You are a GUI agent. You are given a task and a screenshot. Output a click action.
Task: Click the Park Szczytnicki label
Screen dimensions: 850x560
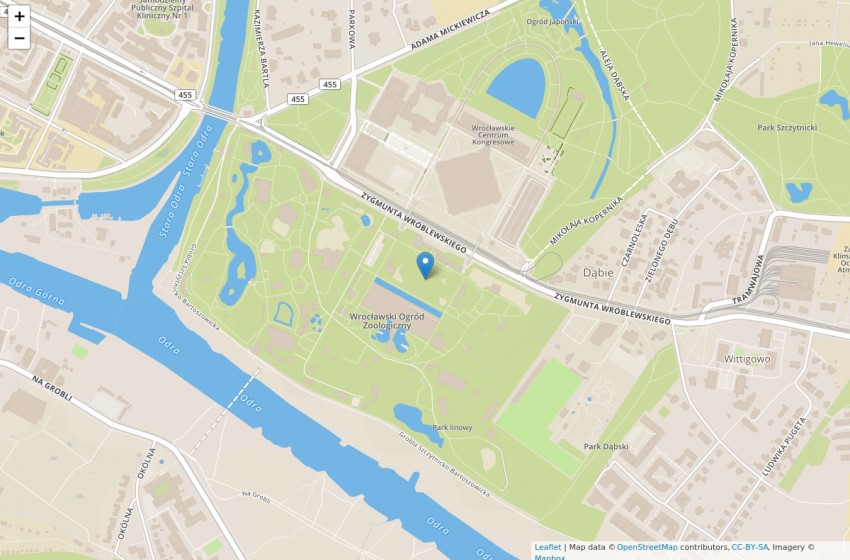pos(787,127)
